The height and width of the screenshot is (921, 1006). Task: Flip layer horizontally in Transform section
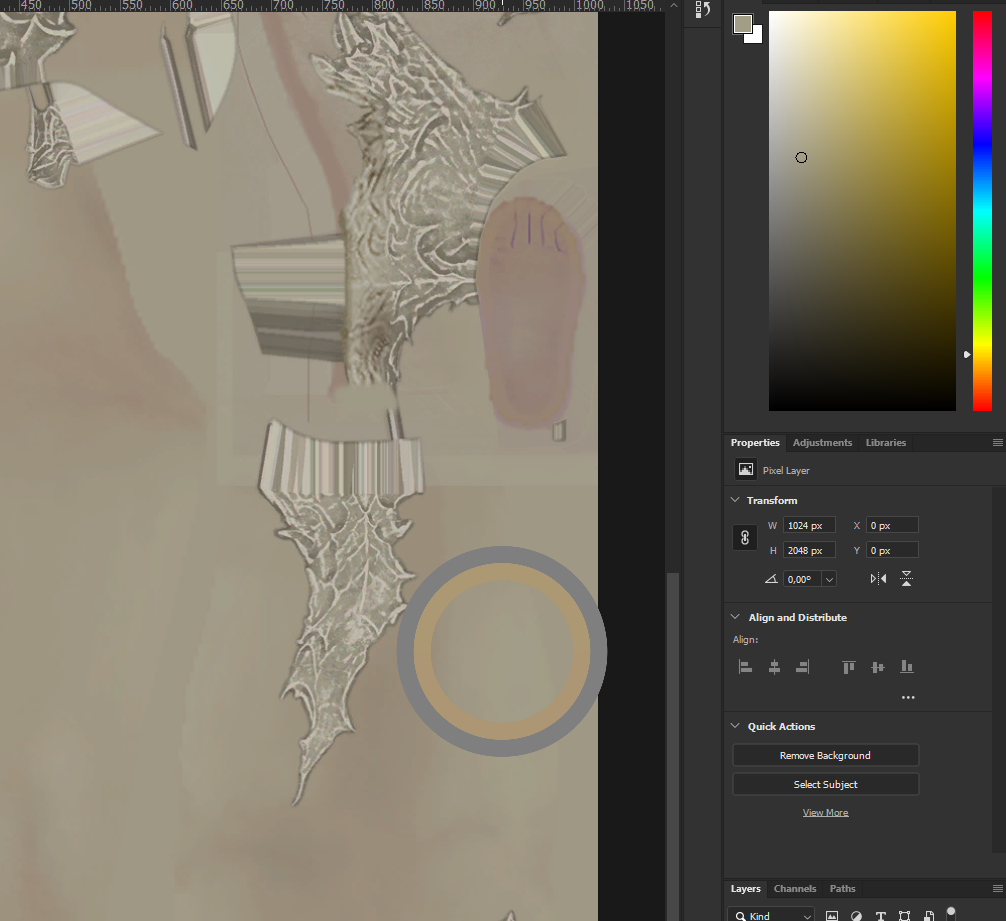coord(878,579)
